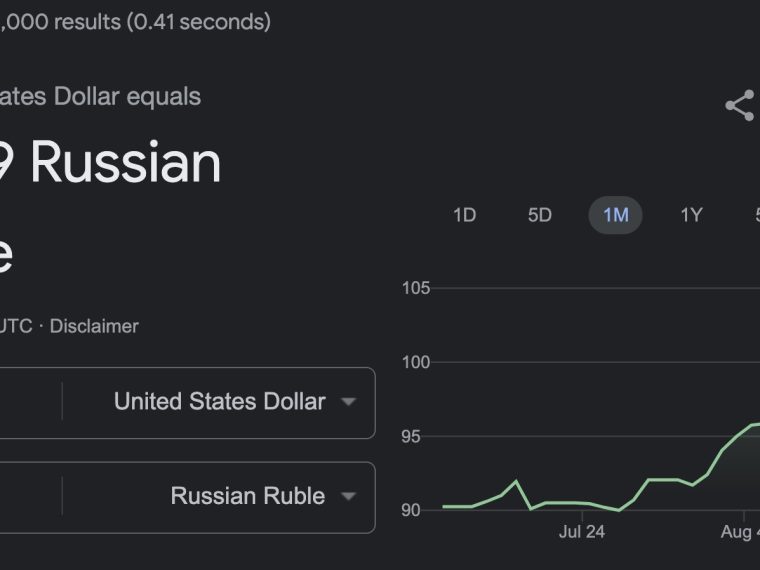The image size is (760, 570).
Task: Click the chart spike peak near 92
Action: tap(516, 481)
